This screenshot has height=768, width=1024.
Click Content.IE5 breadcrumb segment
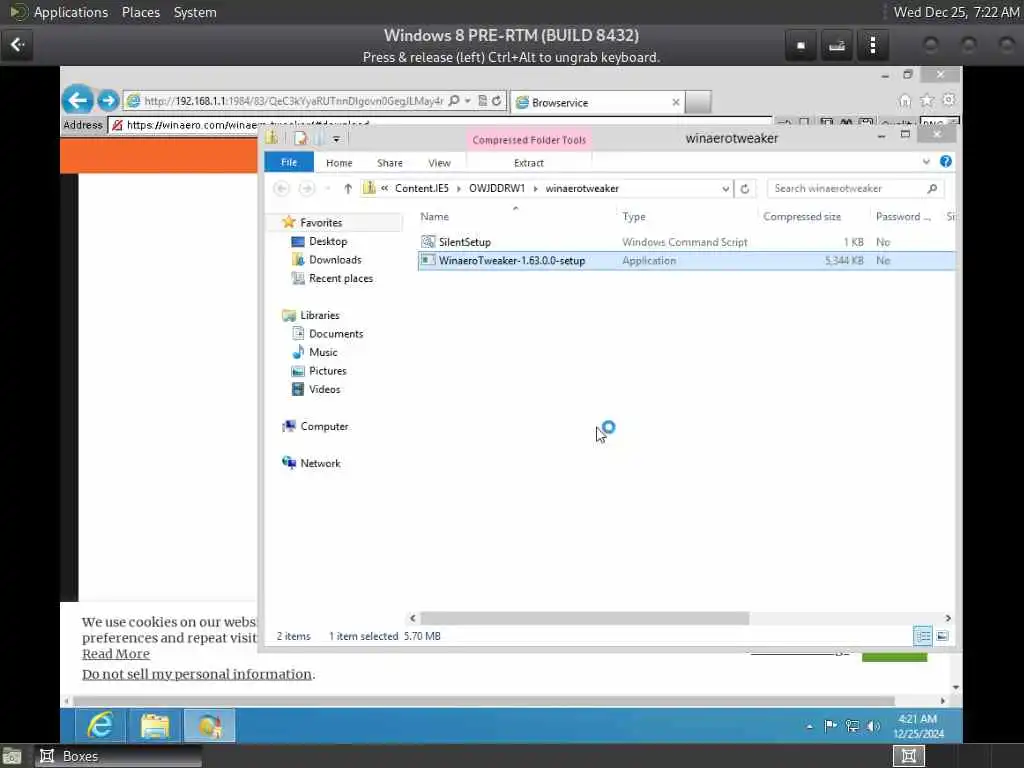click(422, 189)
